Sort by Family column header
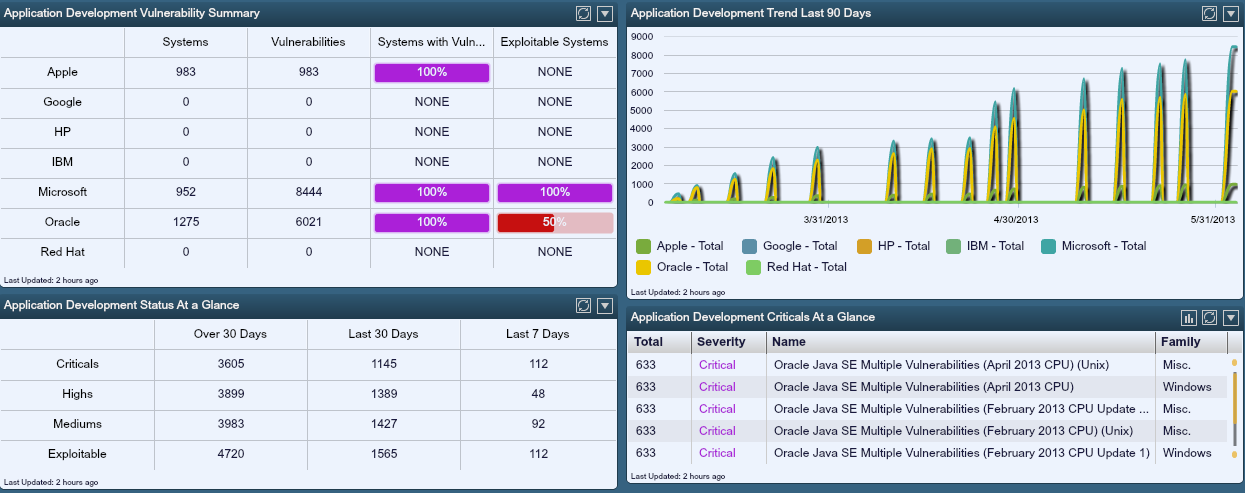 1191,342
